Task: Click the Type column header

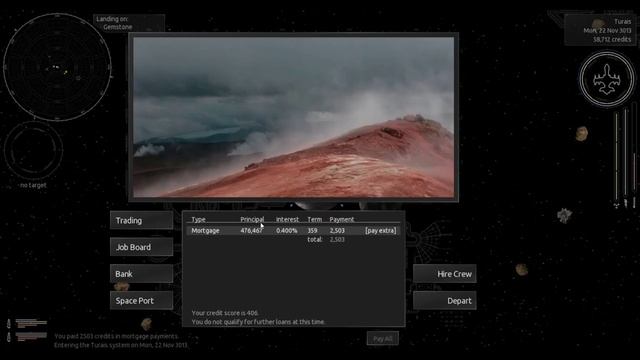Action: pos(198,219)
